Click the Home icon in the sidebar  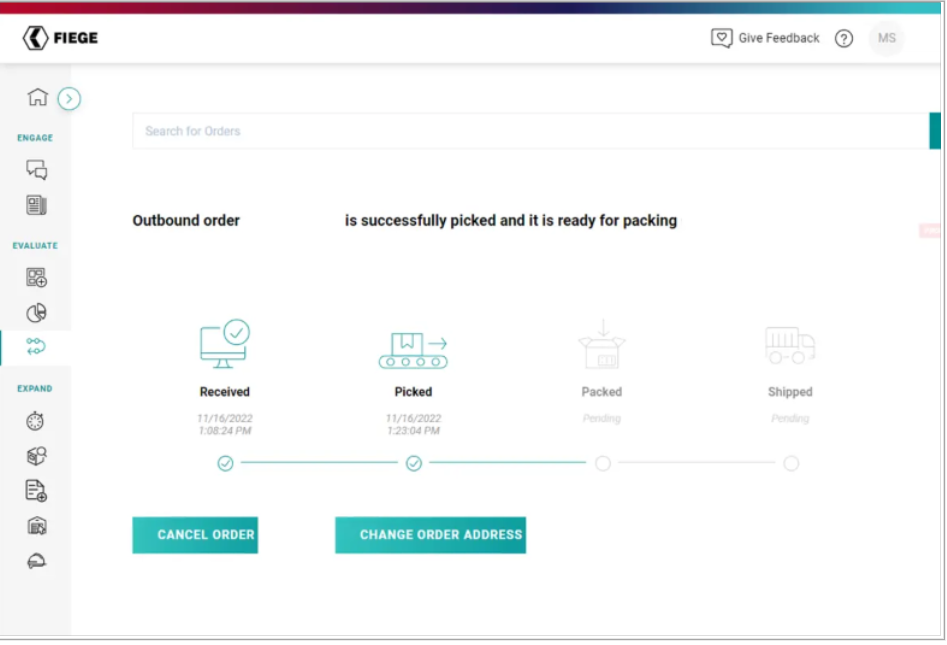37,98
